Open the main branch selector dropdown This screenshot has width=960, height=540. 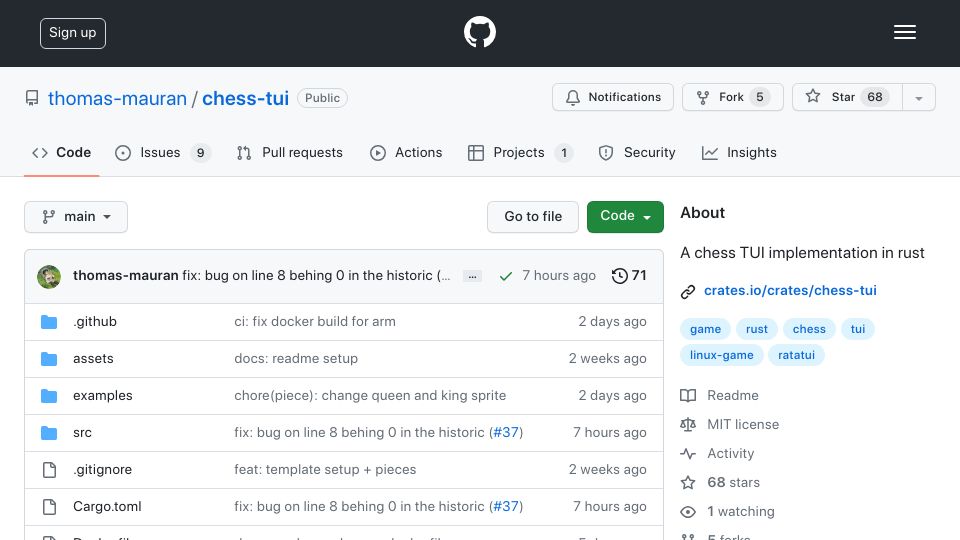(76, 217)
